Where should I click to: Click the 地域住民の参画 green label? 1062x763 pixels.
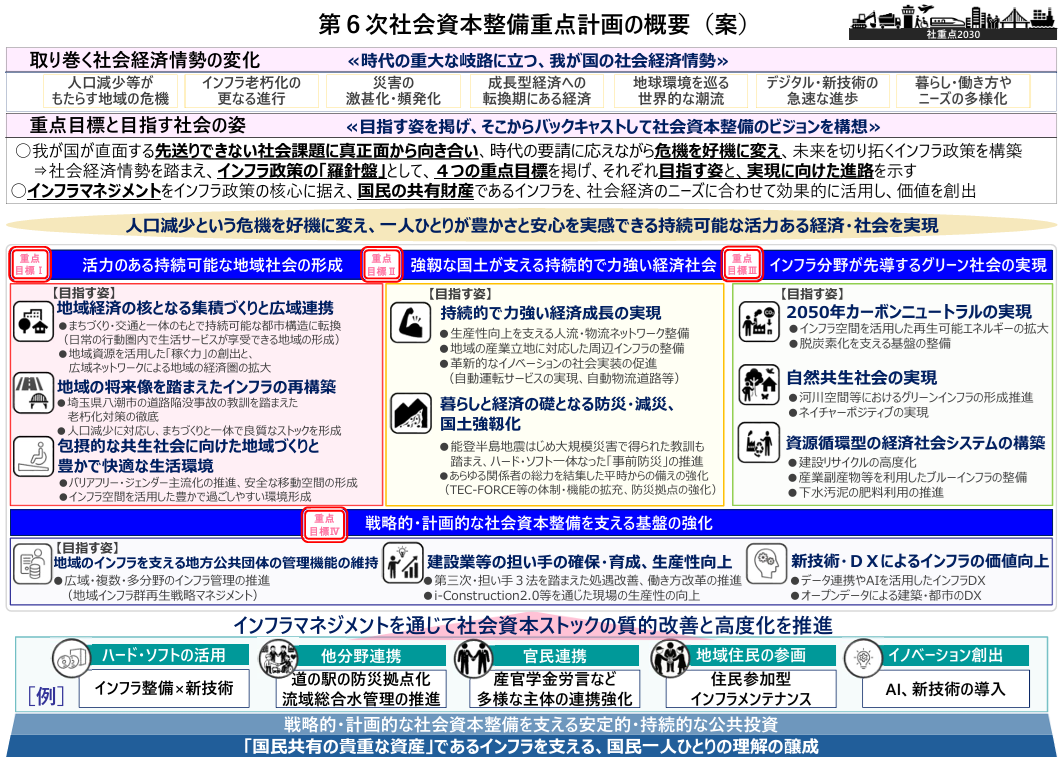pos(751,655)
